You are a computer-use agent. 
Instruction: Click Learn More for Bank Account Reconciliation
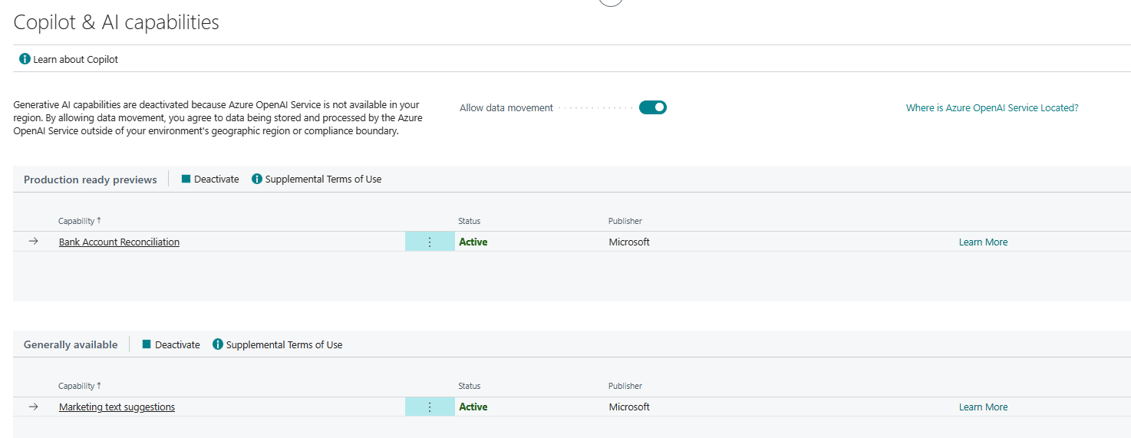tap(982, 242)
